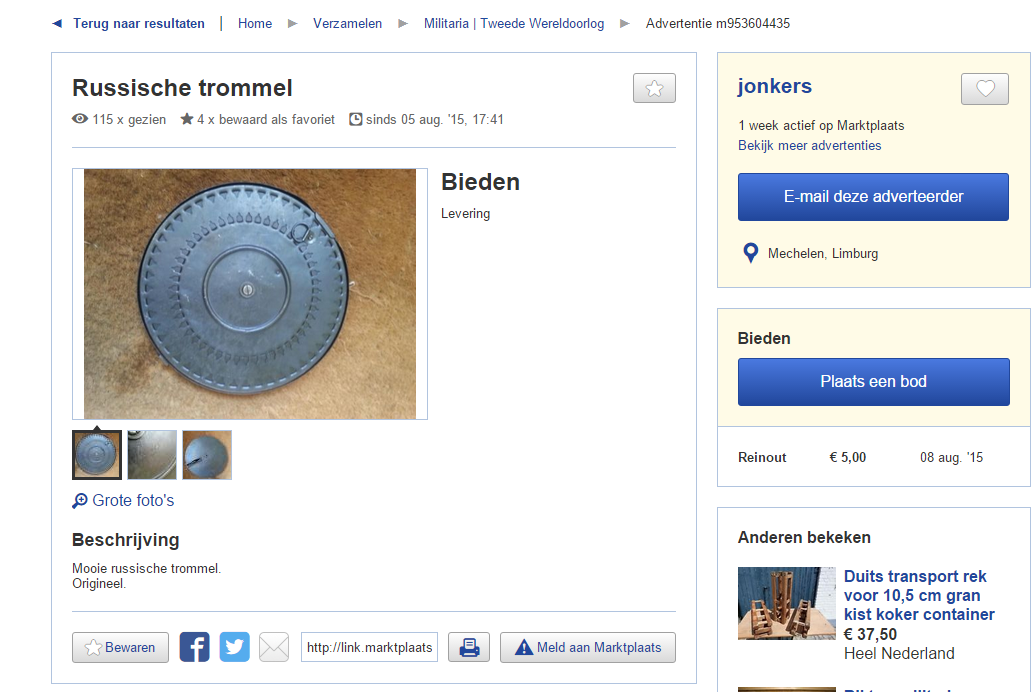This screenshot has width=1035, height=692.
Task: Toggle the star favorite beside the title
Action: (x=654, y=88)
